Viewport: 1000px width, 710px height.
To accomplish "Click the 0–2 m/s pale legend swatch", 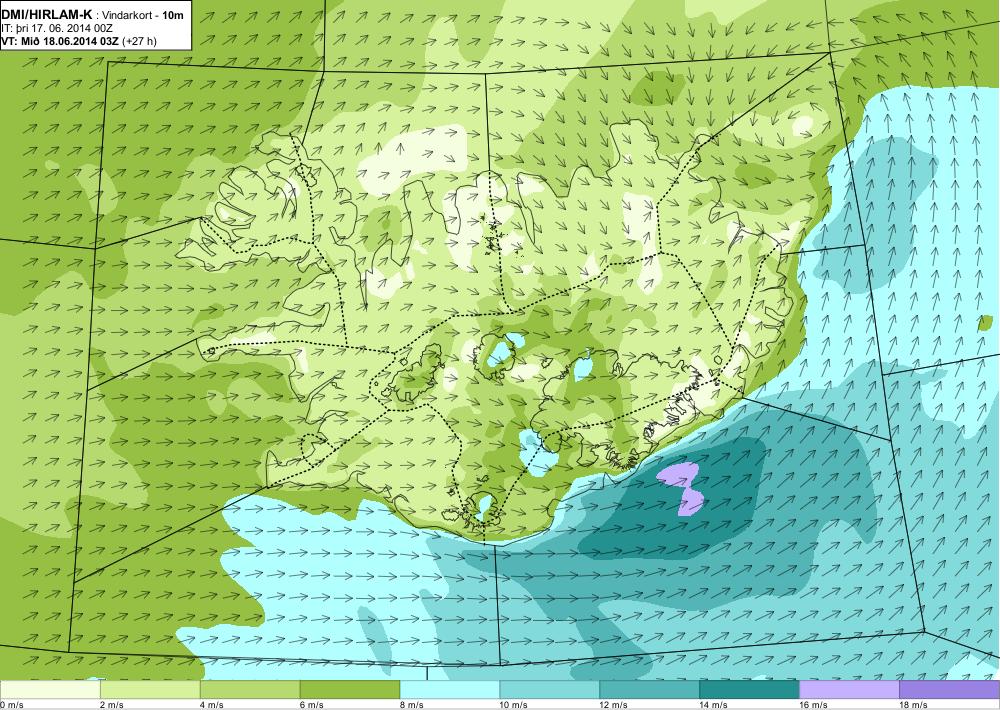I will pyautogui.click(x=50, y=690).
